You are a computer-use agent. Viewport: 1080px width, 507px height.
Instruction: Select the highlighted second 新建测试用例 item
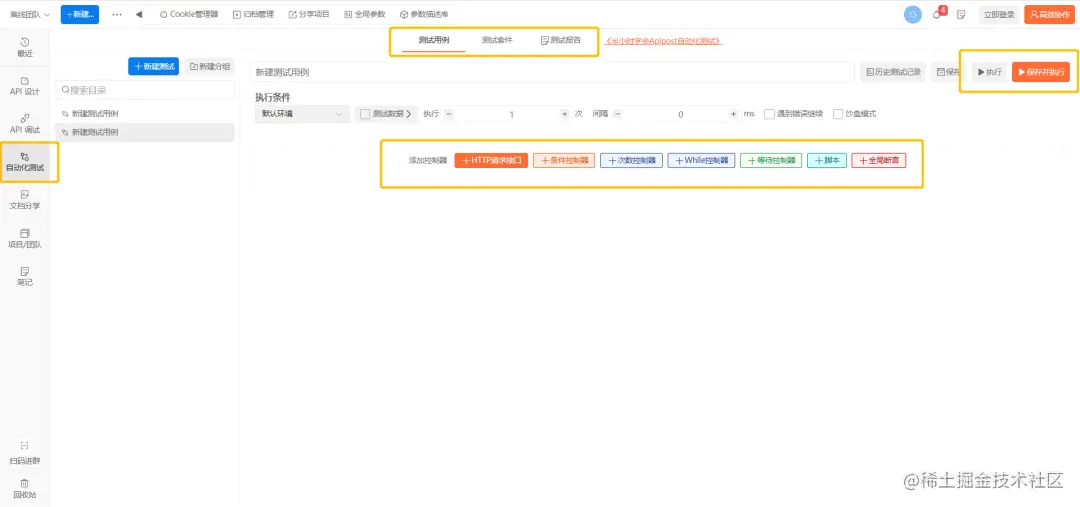click(x=145, y=132)
